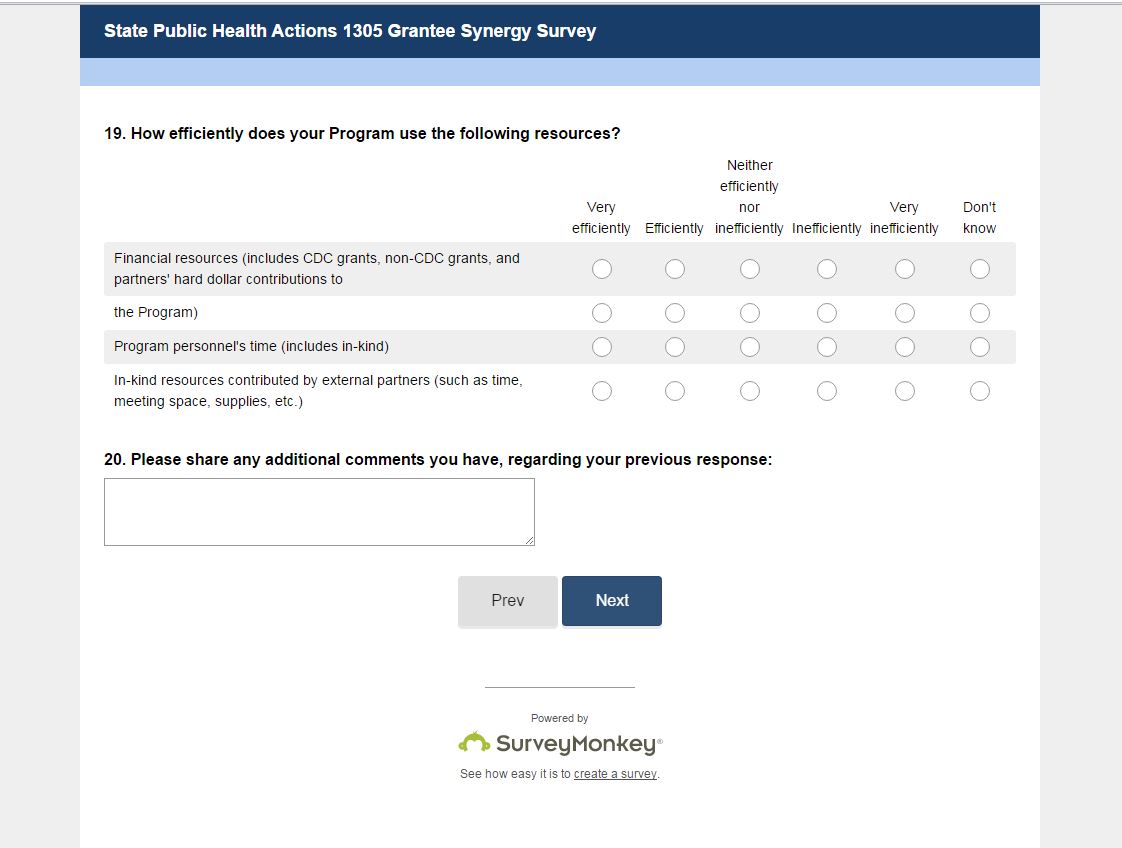Choose Don't know for Financial resources
This screenshot has height=848, width=1122.
point(980,269)
